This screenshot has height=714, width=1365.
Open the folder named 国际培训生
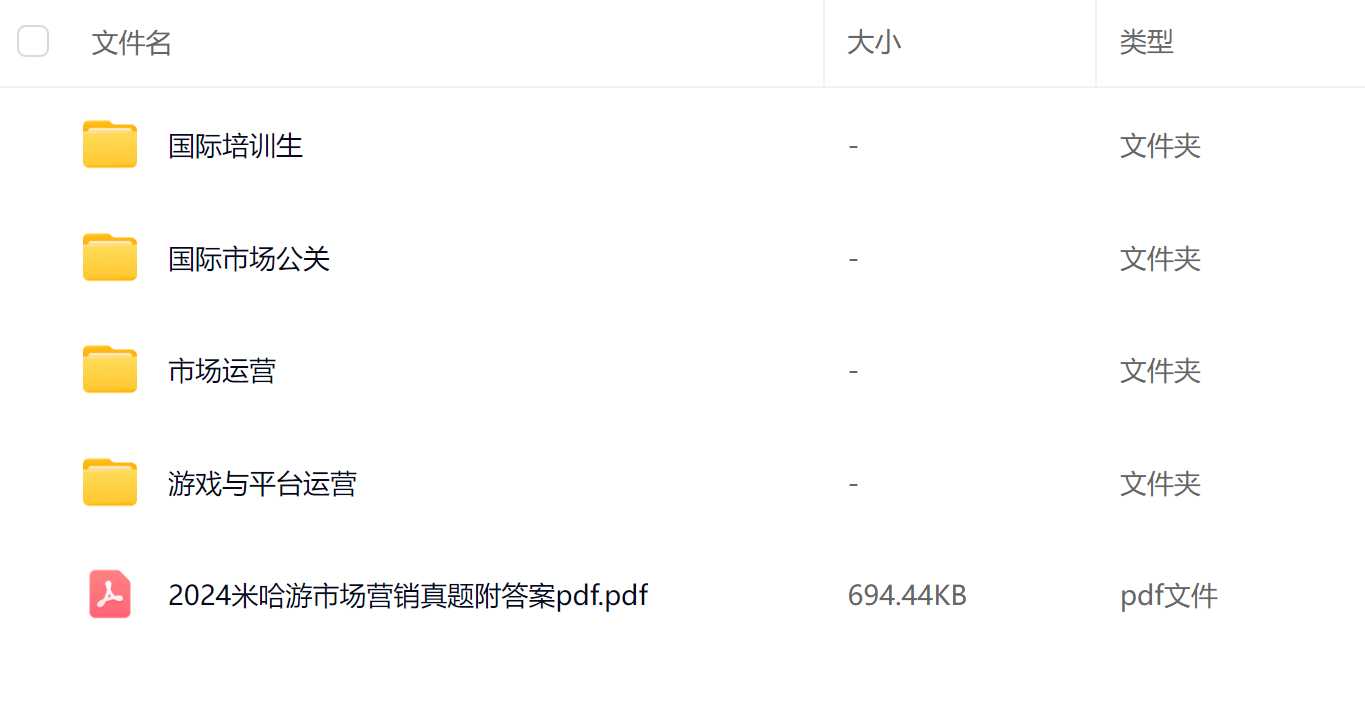click(236, 146)
